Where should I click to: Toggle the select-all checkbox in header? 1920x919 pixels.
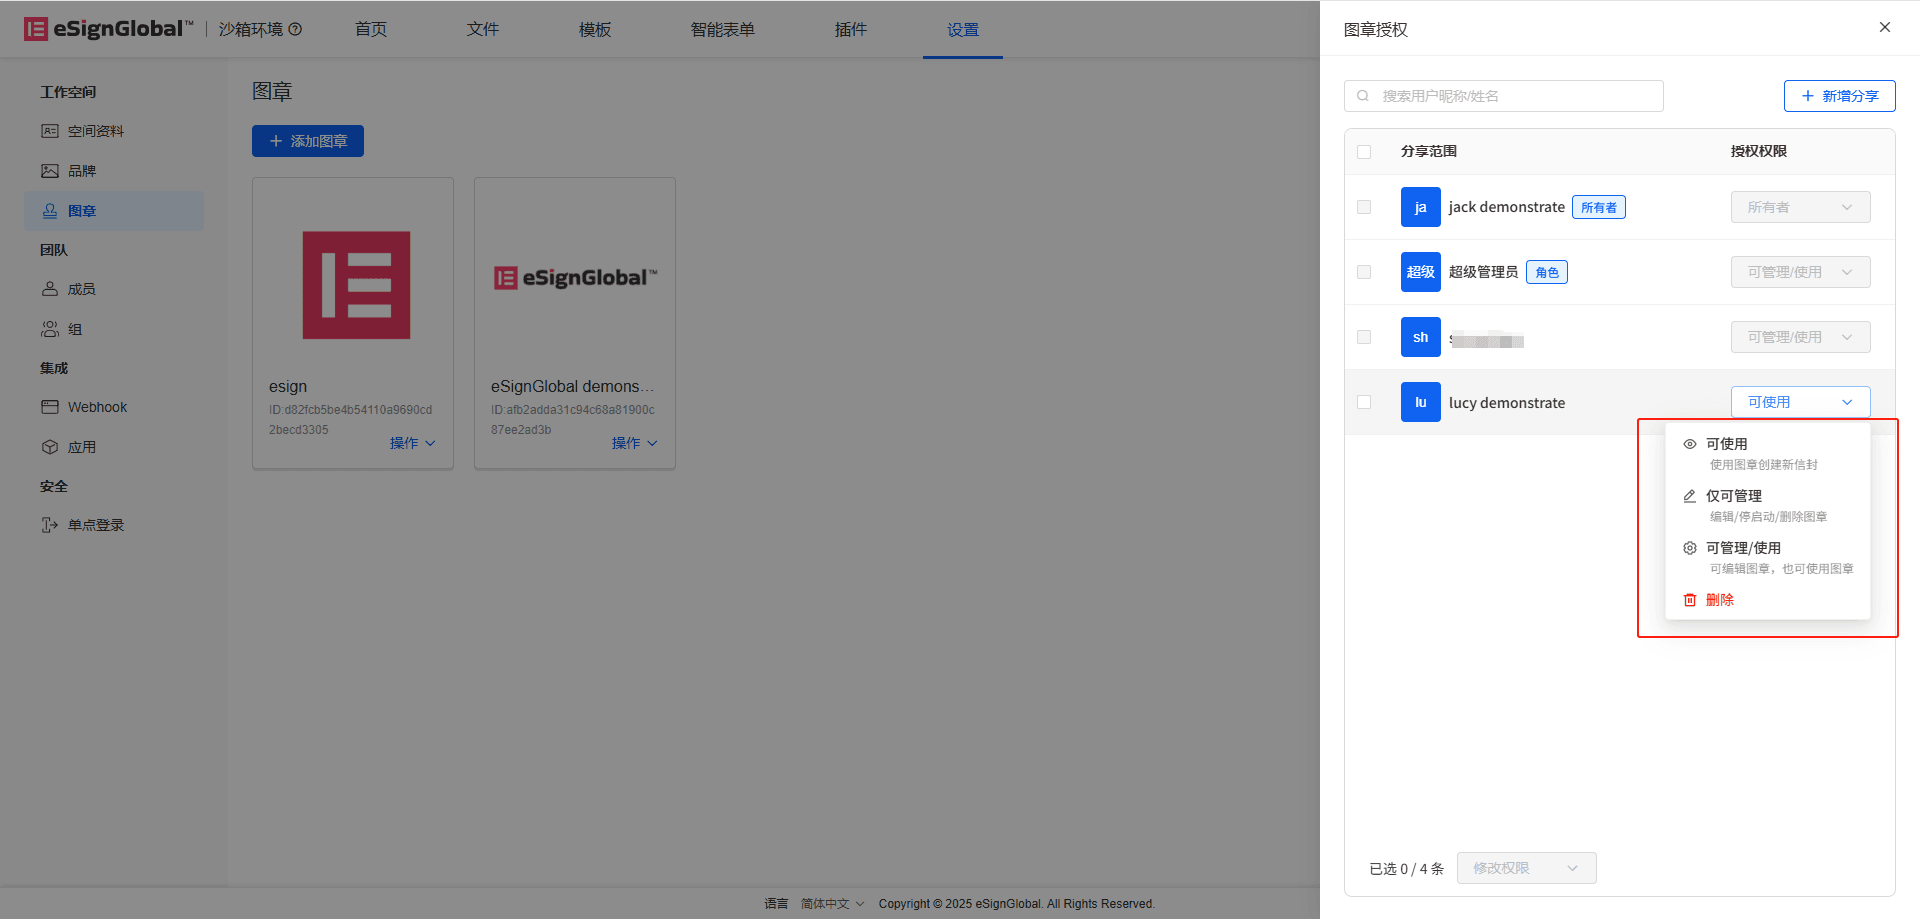tap(1364, 152)
